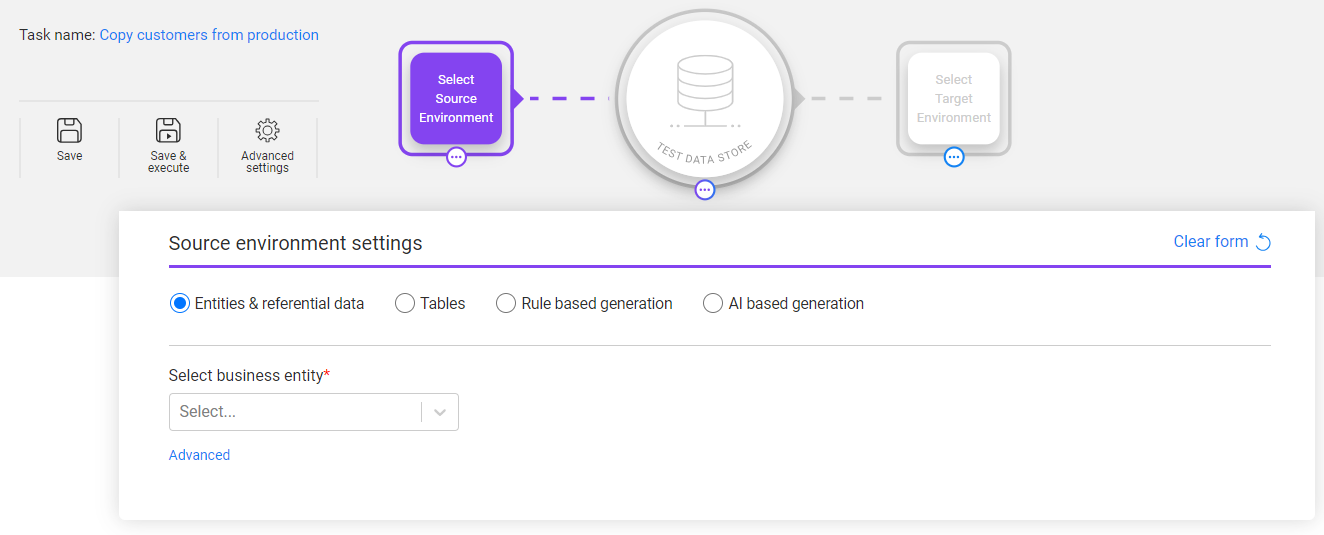Expand the business entity dropdown chevron
Screen dimensions: 1324x535
coord(440,412)
